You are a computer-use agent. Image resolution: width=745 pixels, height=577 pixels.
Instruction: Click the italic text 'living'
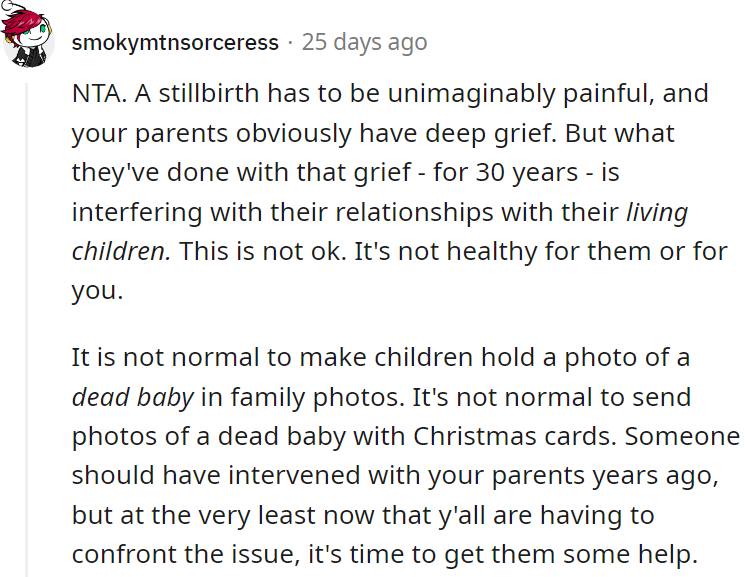pyautogui.click(x=657, y=212)
